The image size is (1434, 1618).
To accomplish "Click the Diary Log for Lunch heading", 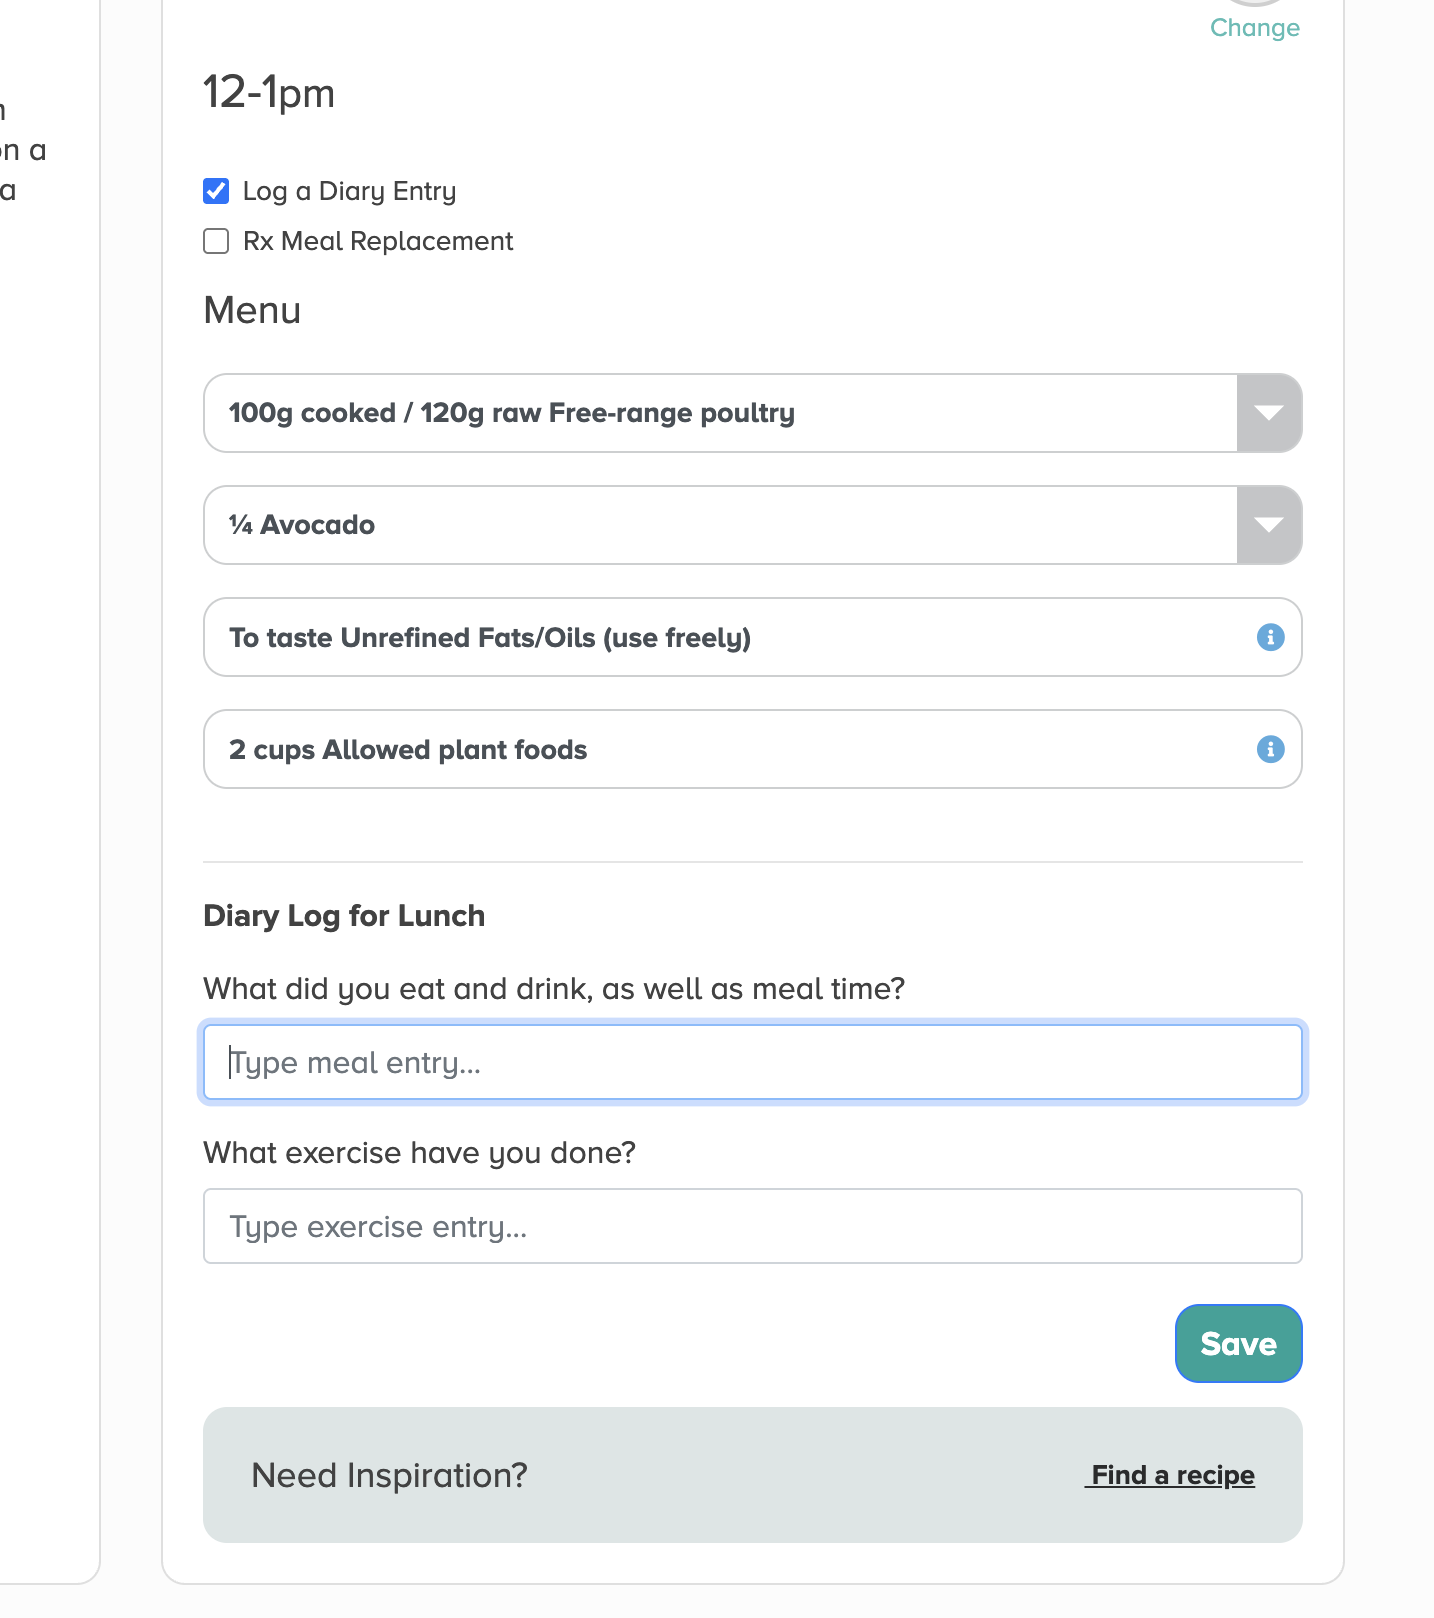I will (x=344, y=916).
